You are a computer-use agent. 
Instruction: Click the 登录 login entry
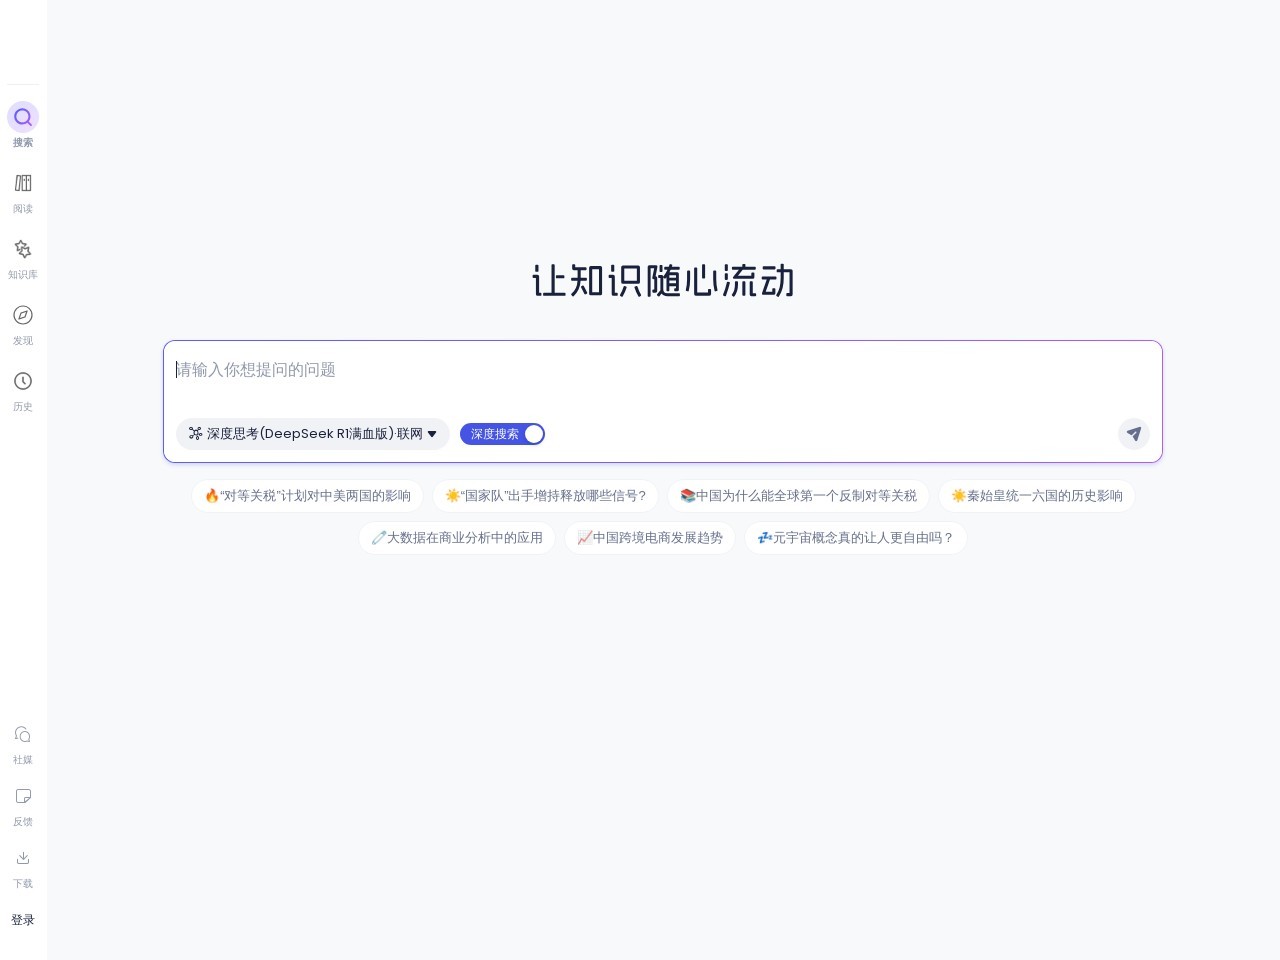pos(22,920)
